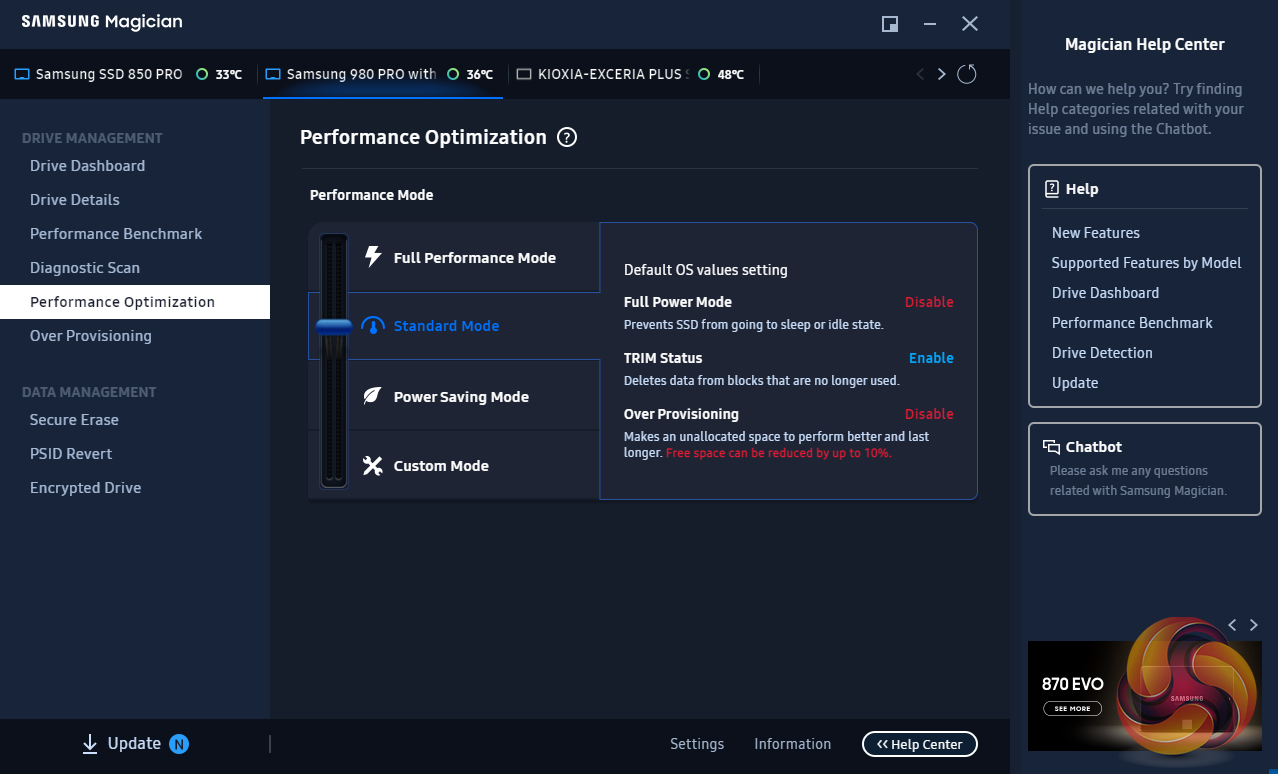Click the Power Saving leaf icon
This screenshot has height=774, width=1278.
372,396
